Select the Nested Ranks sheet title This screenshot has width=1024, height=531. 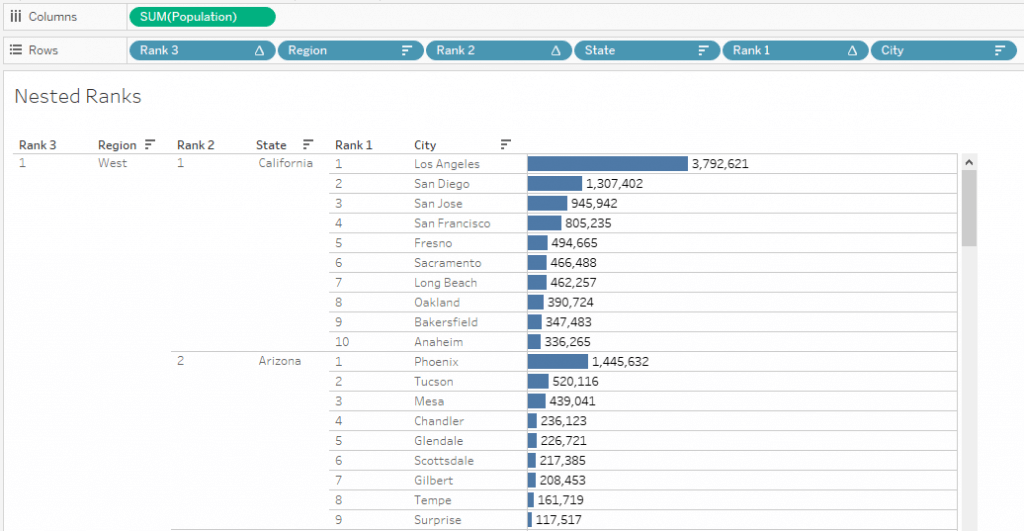78,96
